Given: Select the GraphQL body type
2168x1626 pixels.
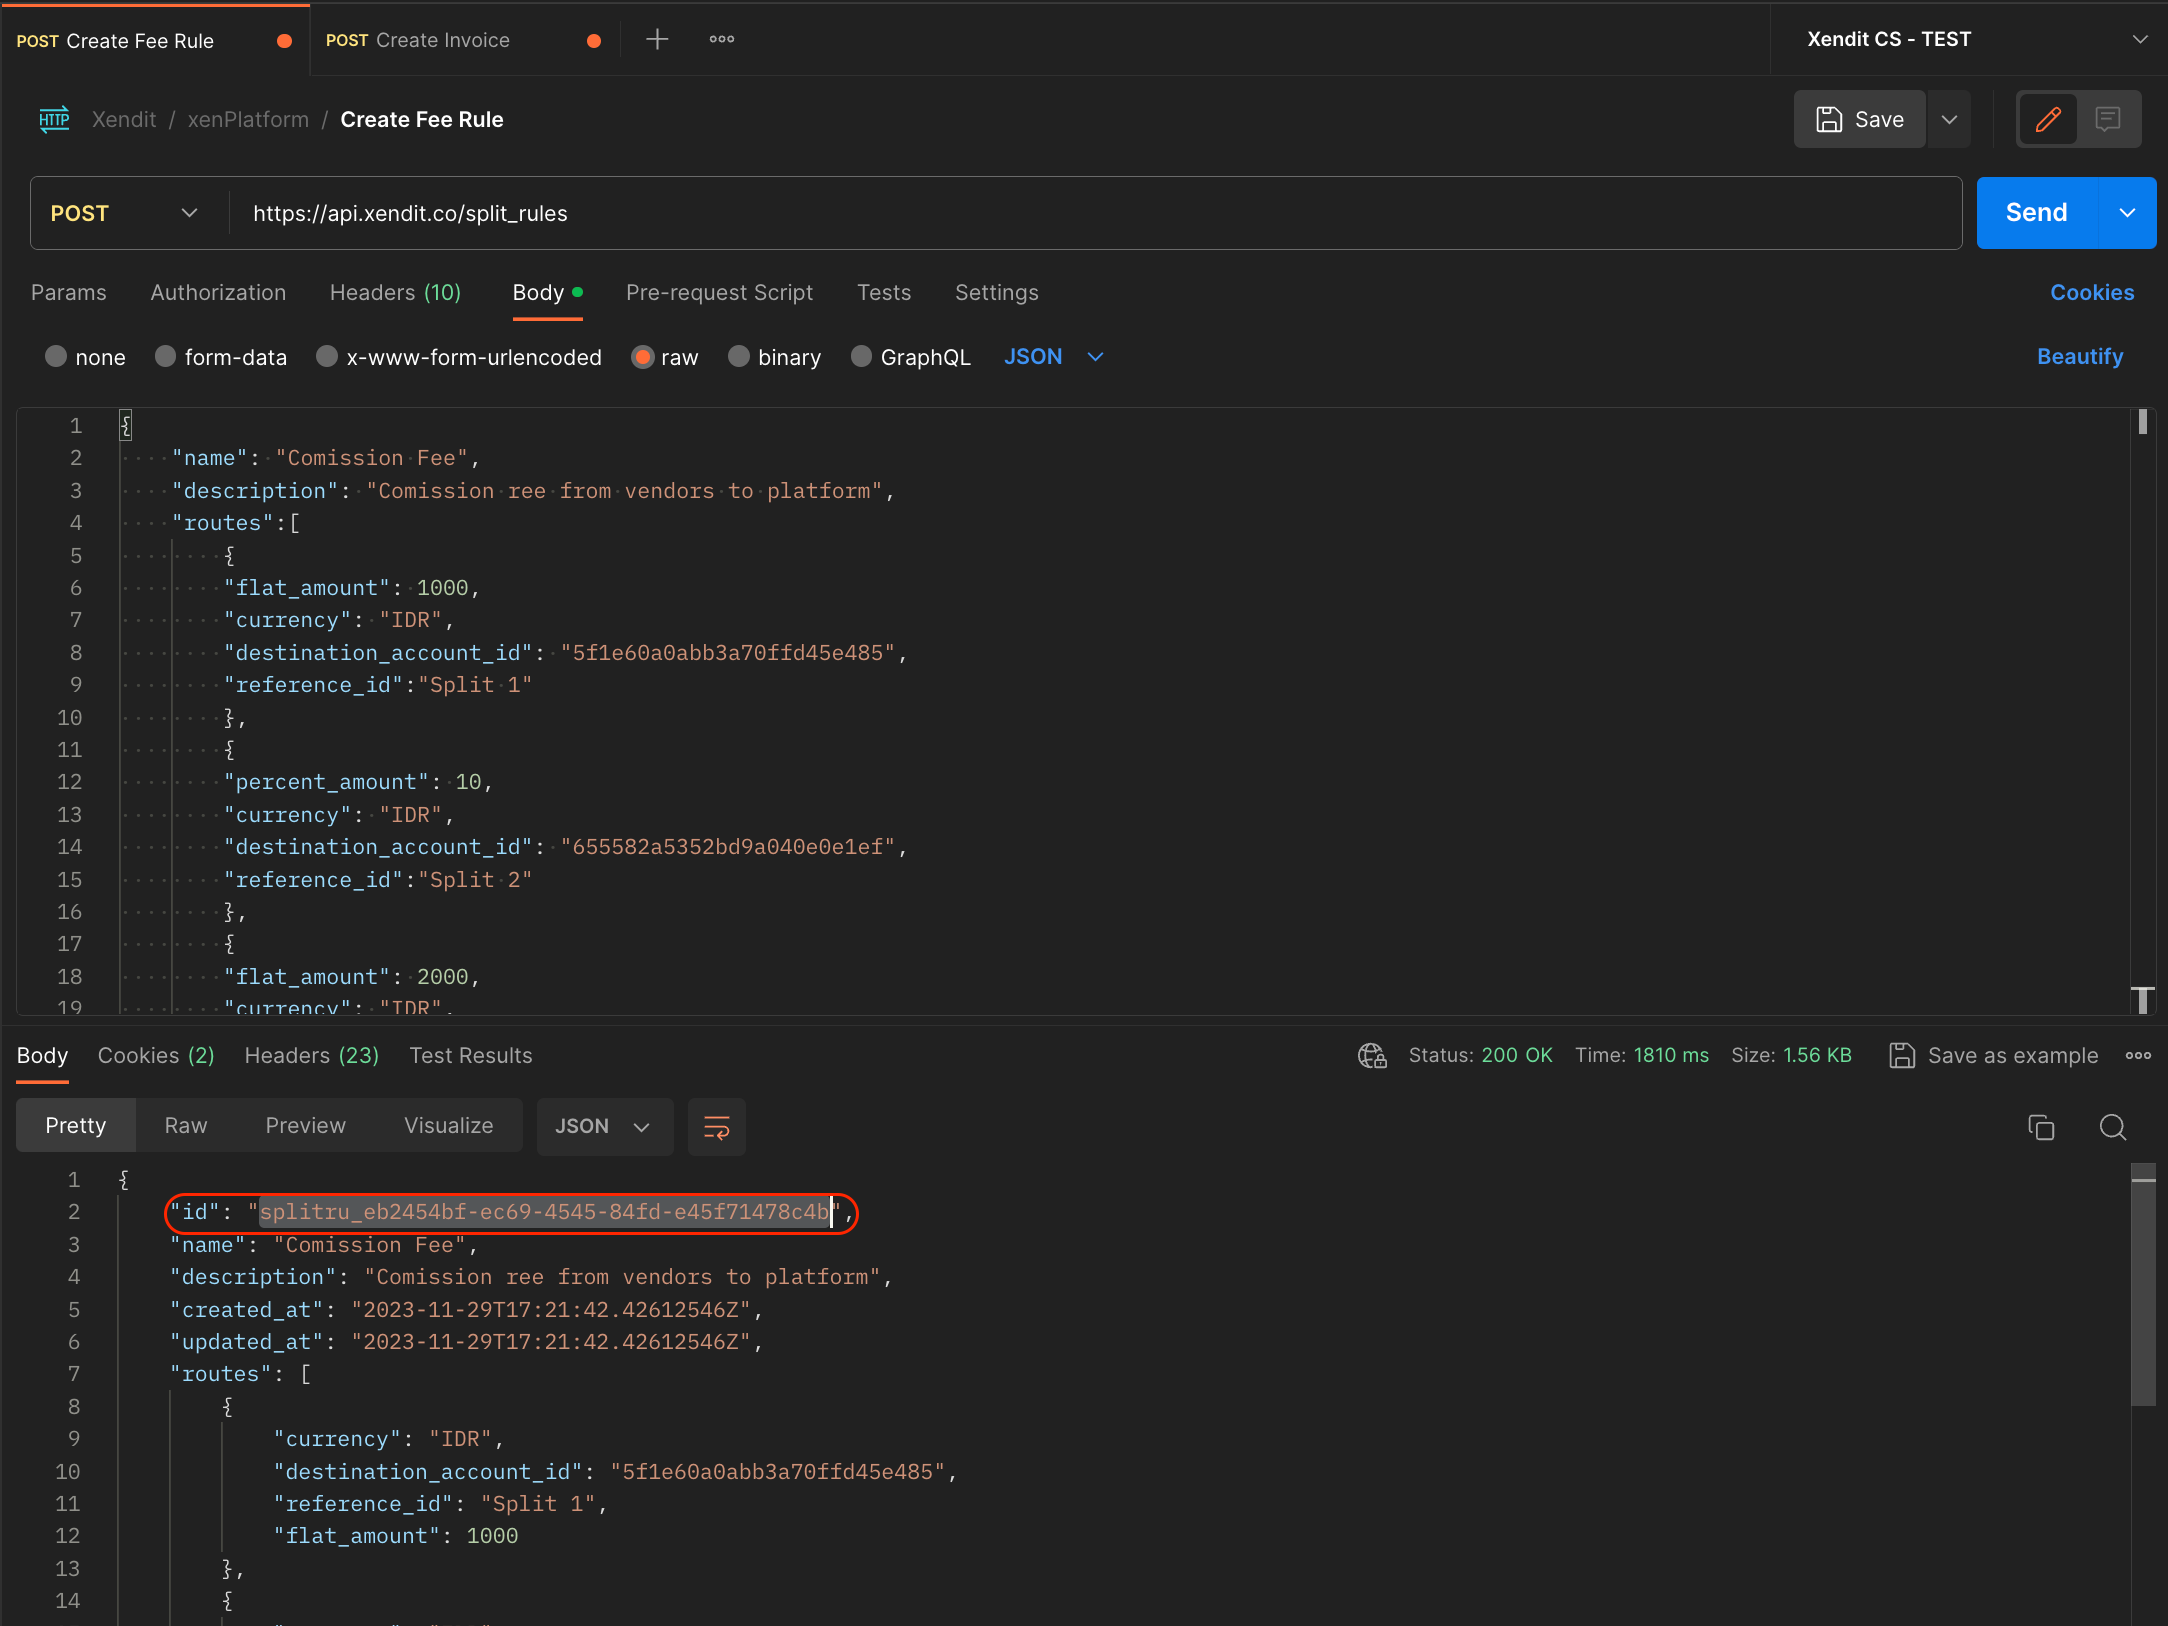Looking at the screenshot, I should [861, 356].
